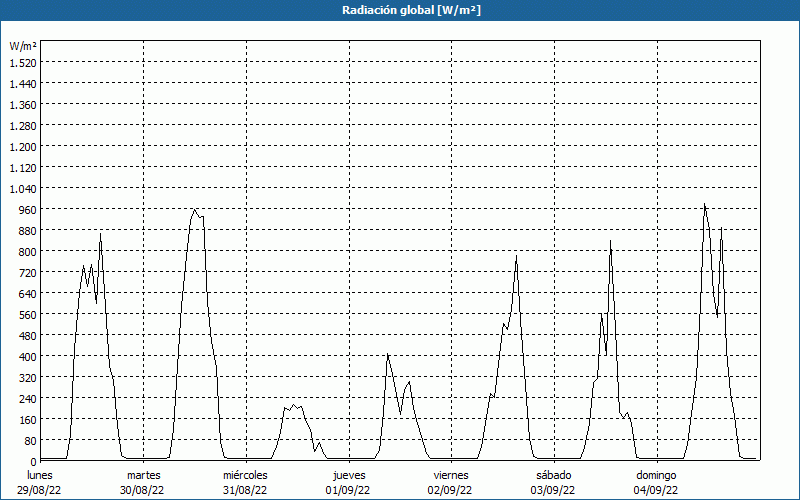Viewport: 800px width, 500px height.
Task: Select the 160 y-axis value
Action: click(x=28, y=420)
